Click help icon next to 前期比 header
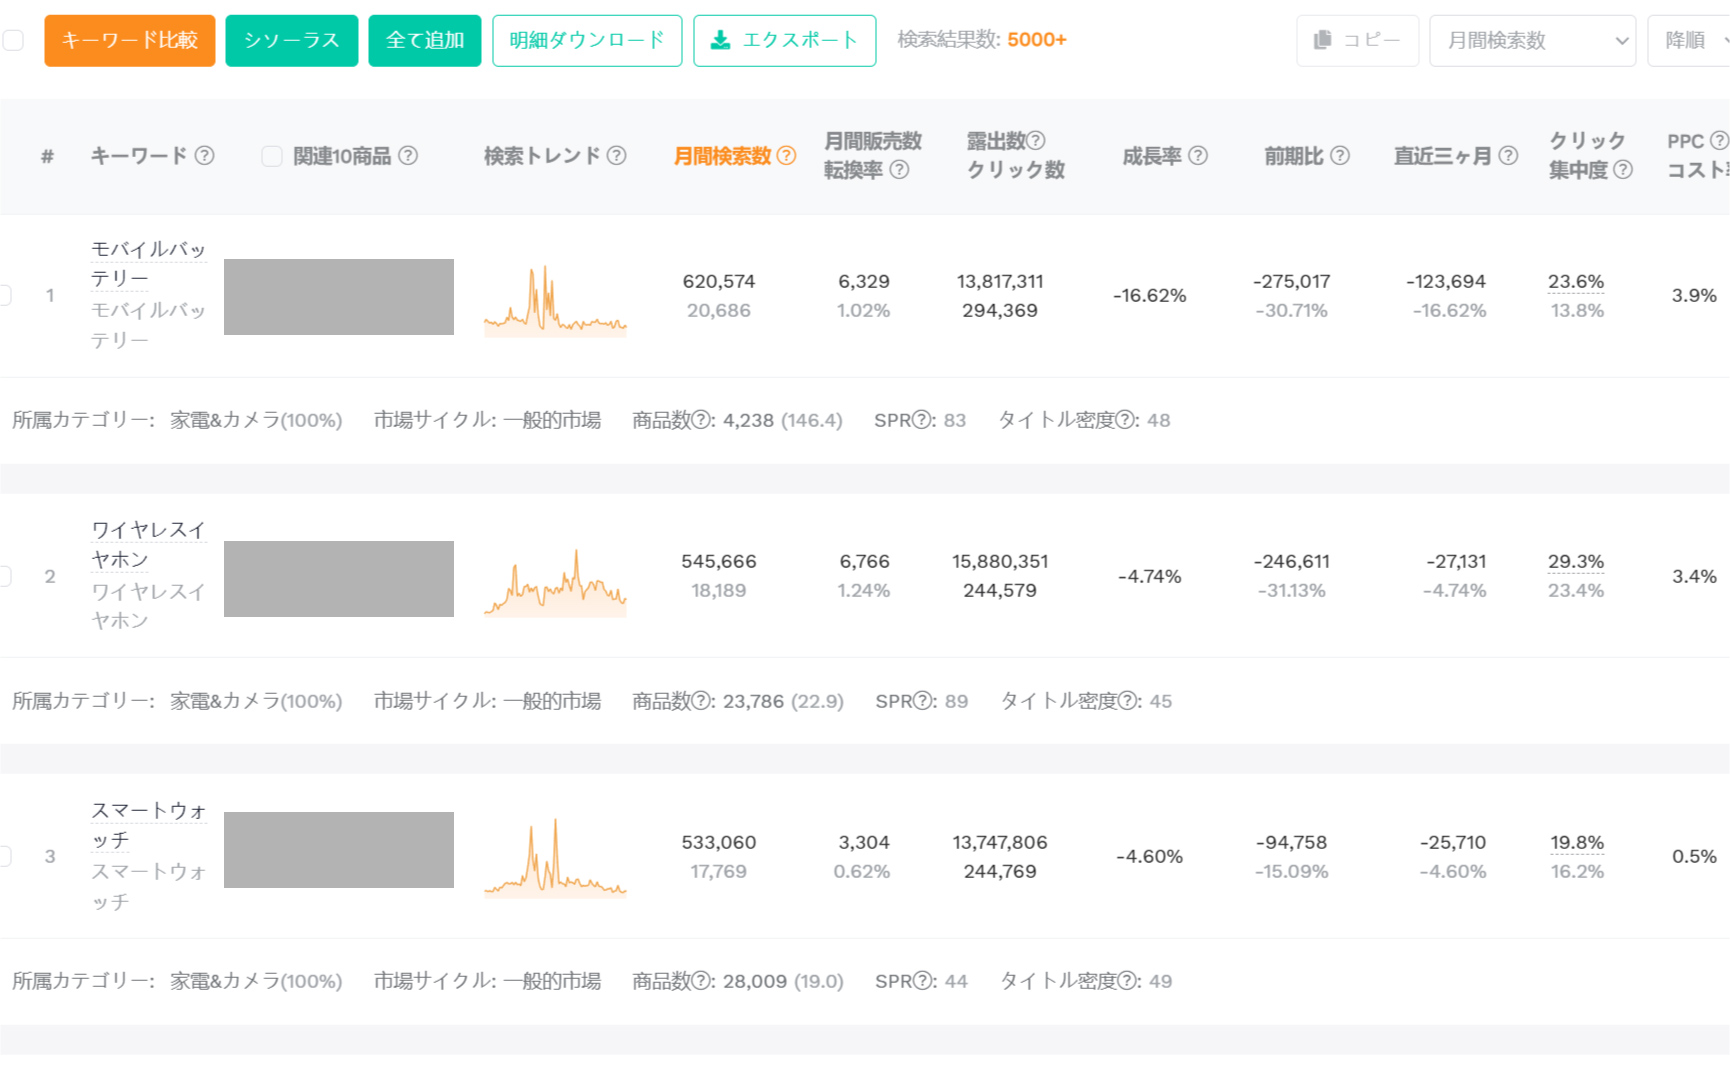Screen dimensions: 1730x1066 click(1340, 156)
